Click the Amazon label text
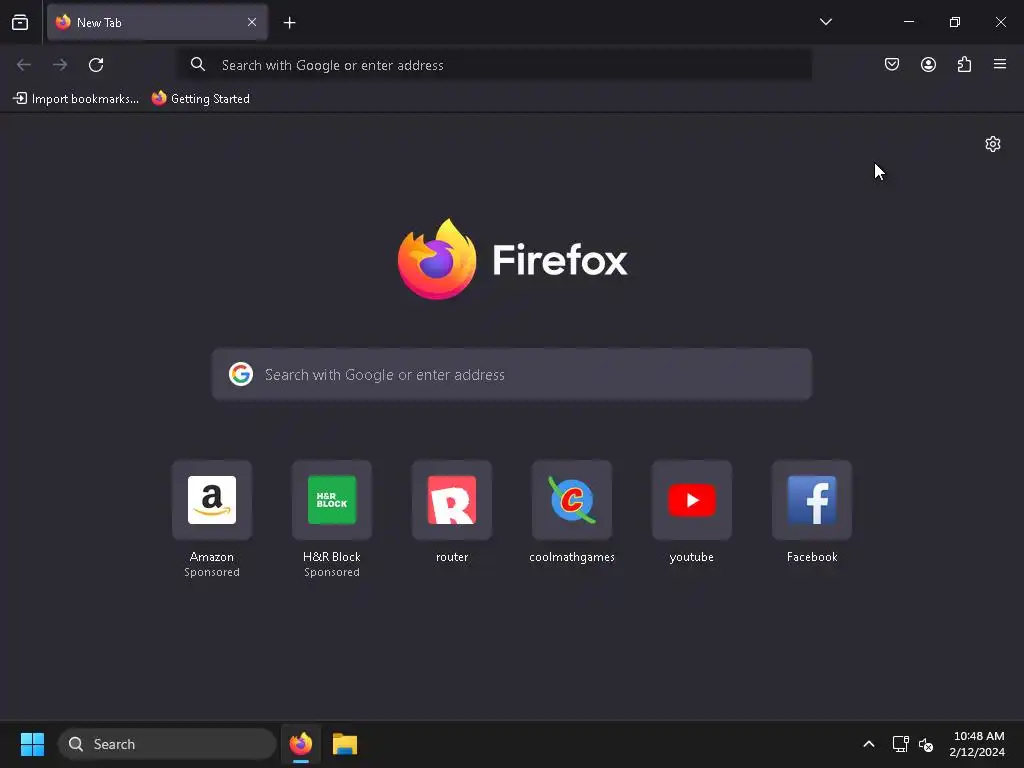1024x768 pixels. (212, 557)
